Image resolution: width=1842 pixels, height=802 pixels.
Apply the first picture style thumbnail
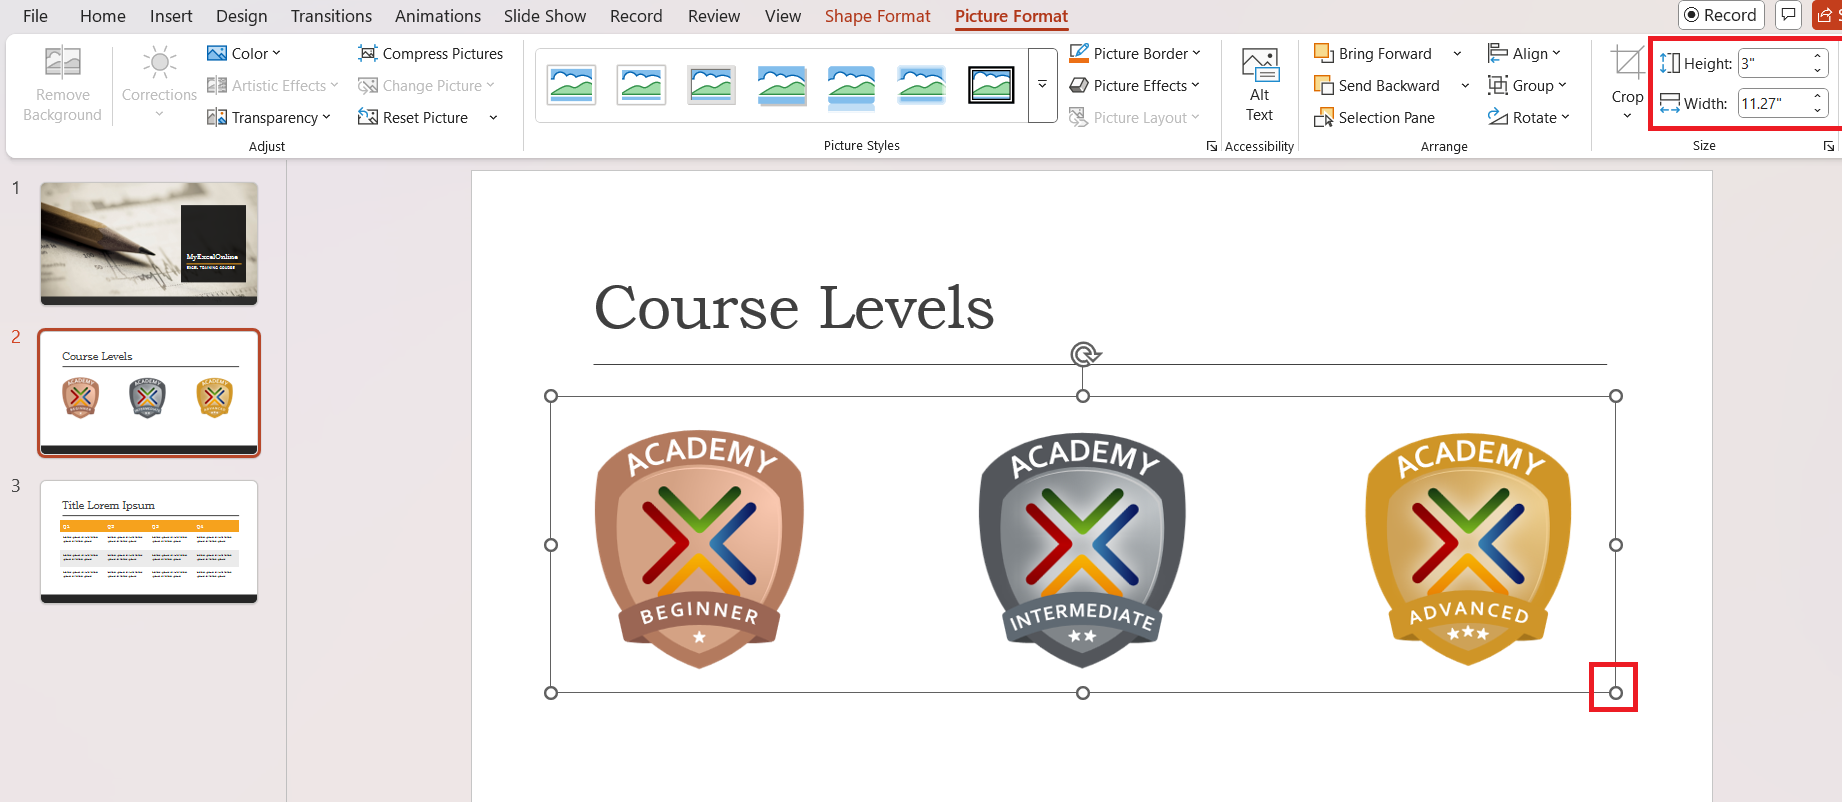click(x=572, y=85)
